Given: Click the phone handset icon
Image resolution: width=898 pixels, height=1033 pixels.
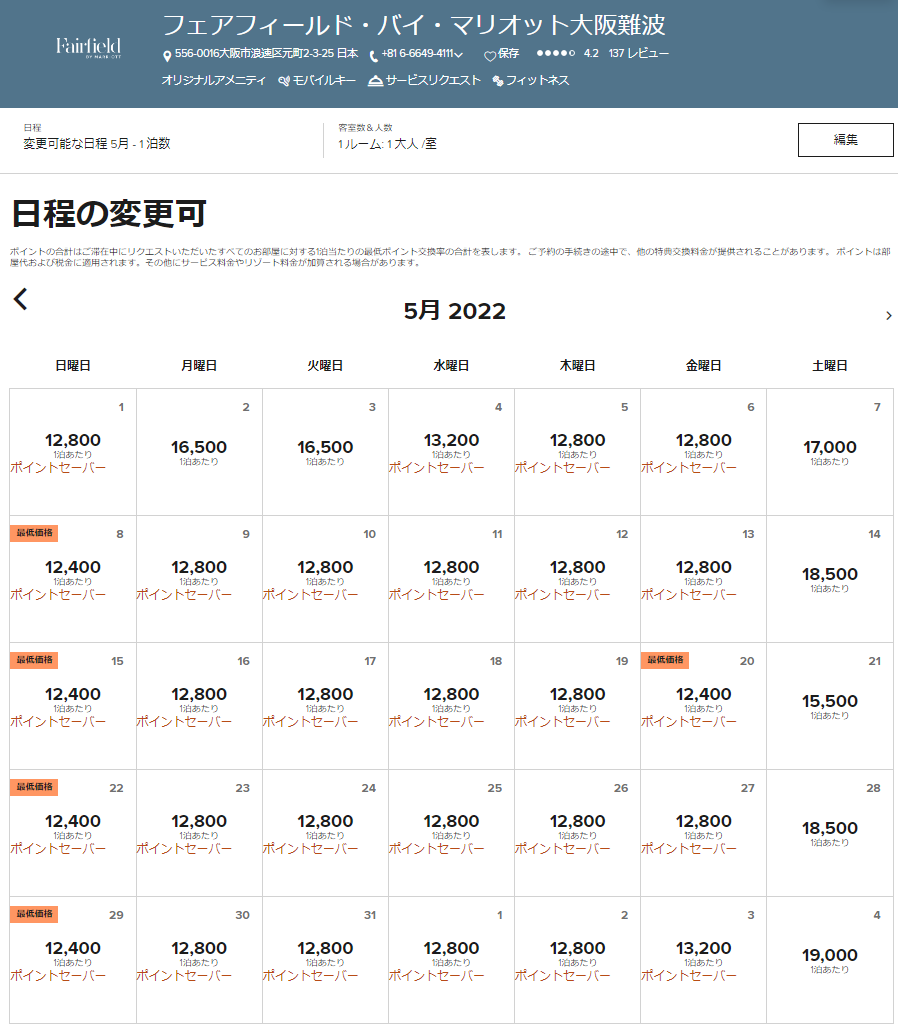Looking at the screenshot, I should (x=373, y=56).
